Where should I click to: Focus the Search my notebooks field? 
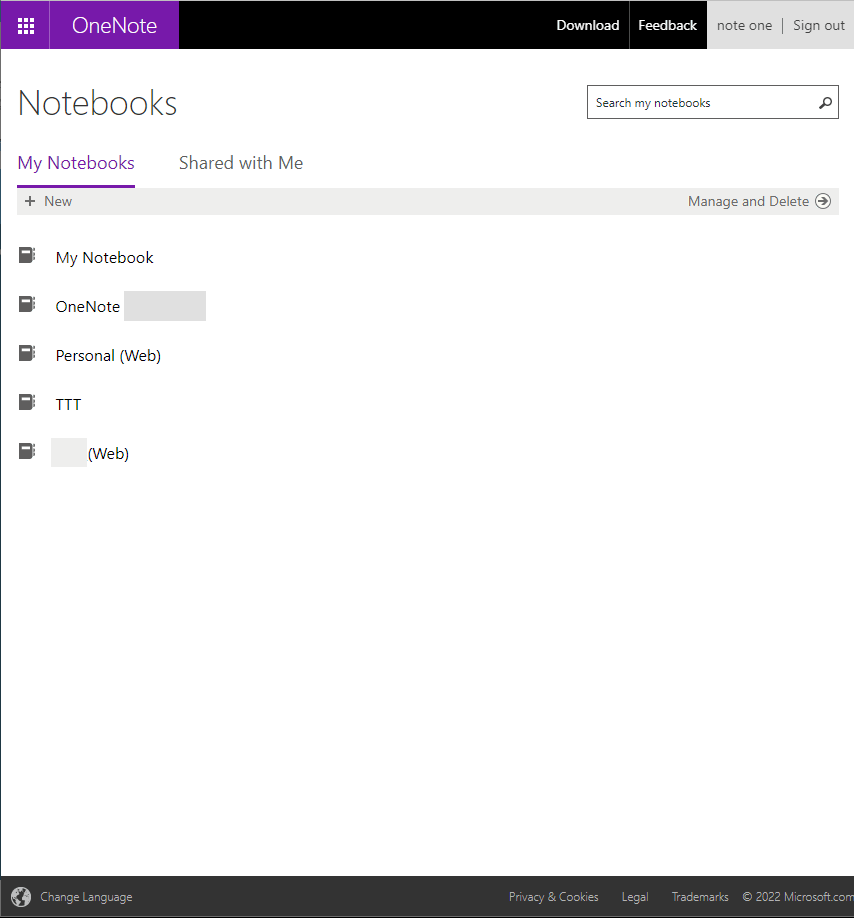click(x=700, y=103)
